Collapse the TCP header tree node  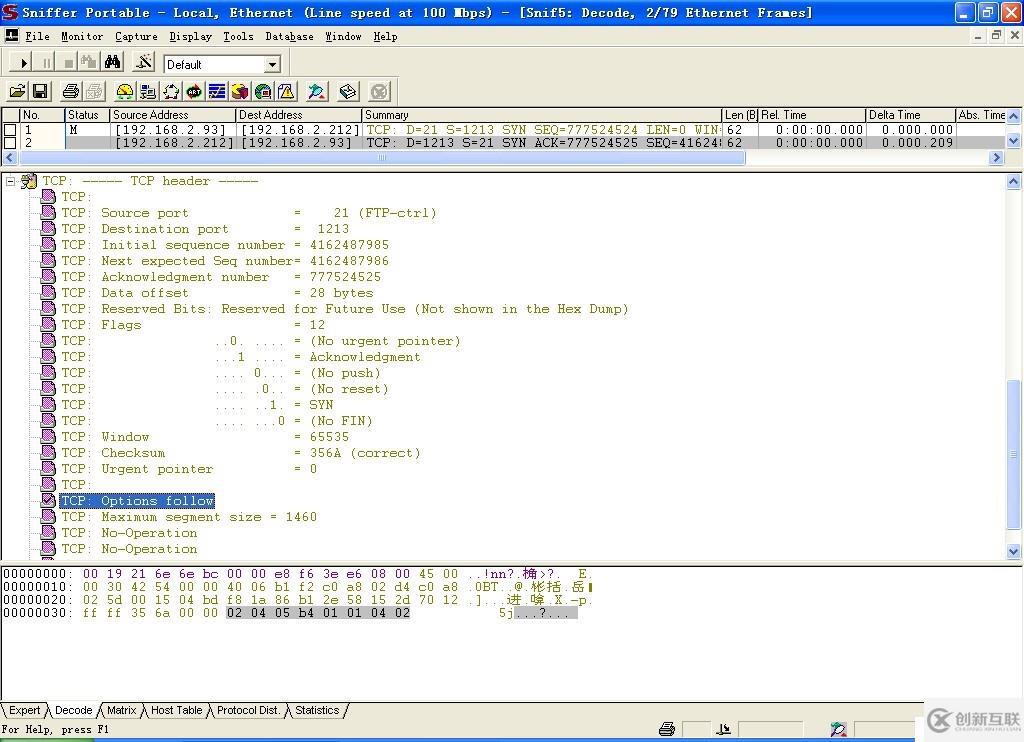click(10, 181)
